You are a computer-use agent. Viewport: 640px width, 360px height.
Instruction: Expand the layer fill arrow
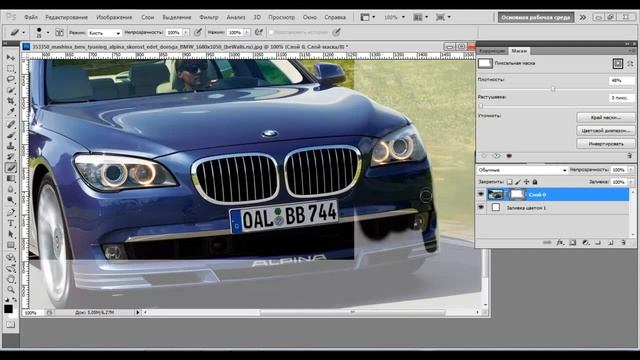pos(631,182)
